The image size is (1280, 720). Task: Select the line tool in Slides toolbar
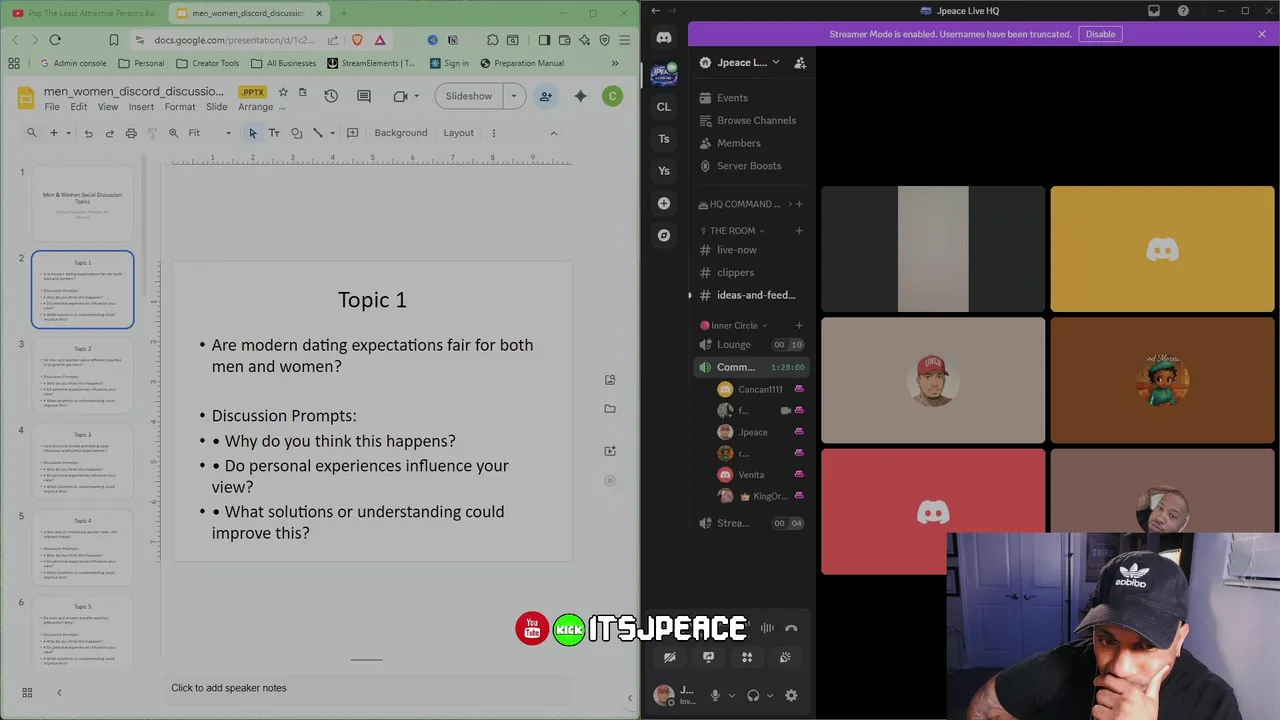point(318,133)
